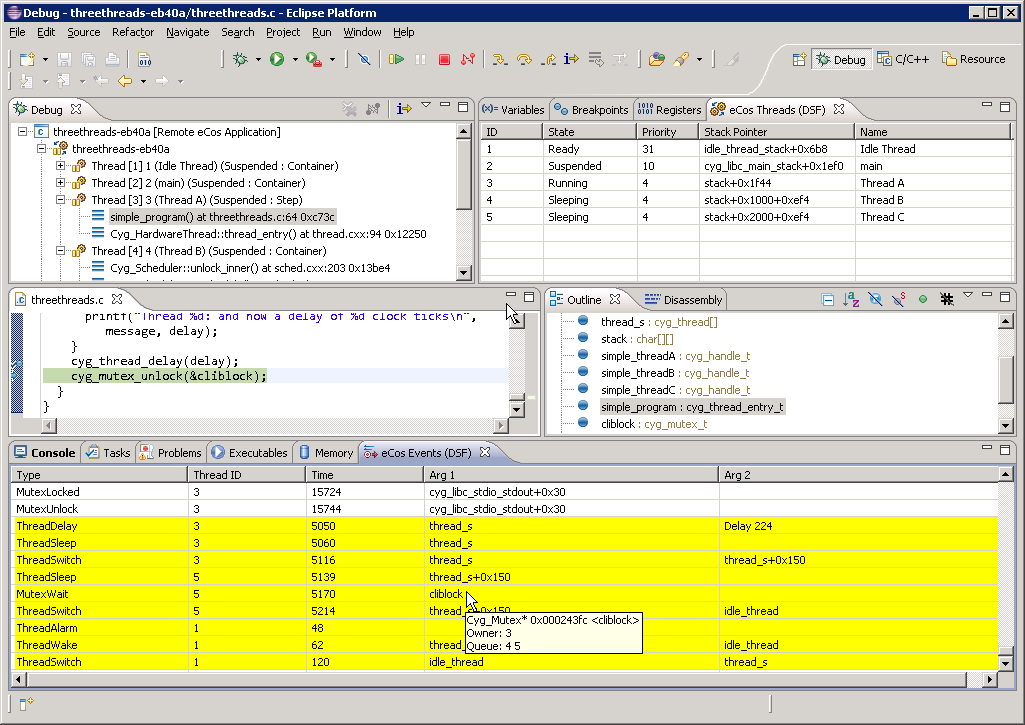Click the Step Over icon
The width and height of the screenshot is (1025, 725).
coord(524,59)
